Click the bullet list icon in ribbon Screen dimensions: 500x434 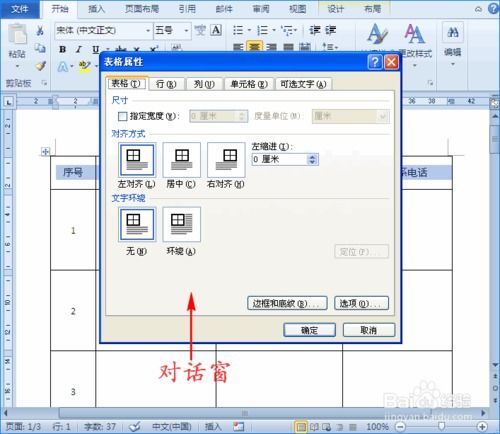pyautogui.click(x=238, y=31)
